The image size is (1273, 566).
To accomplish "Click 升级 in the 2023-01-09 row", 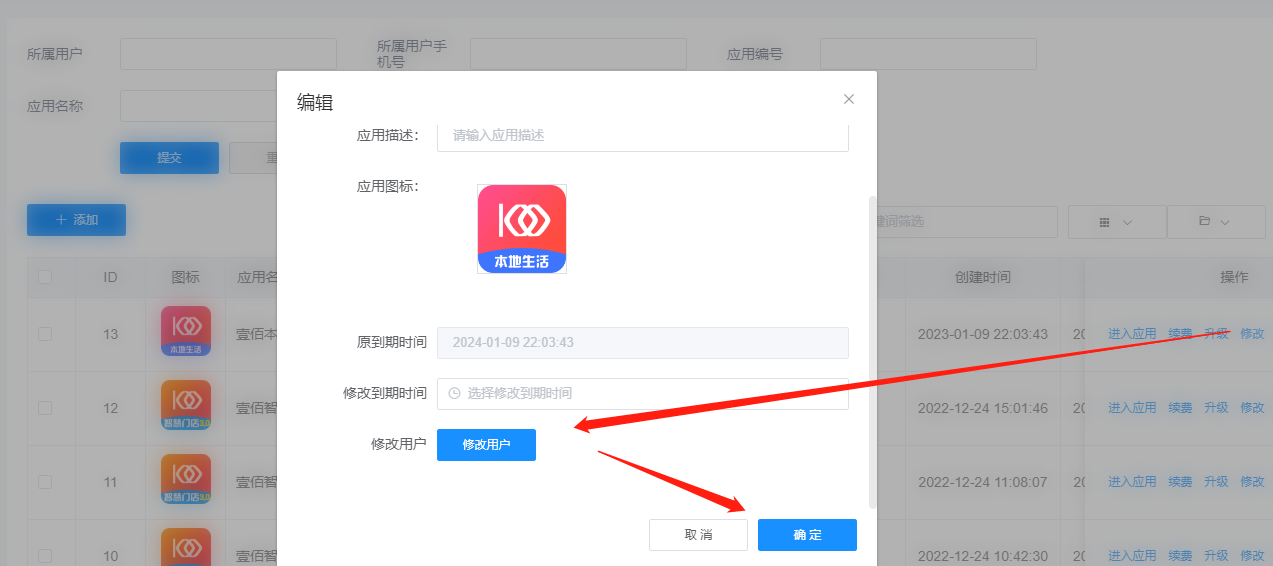I will pyautogui.click(x=1216, y=334).
